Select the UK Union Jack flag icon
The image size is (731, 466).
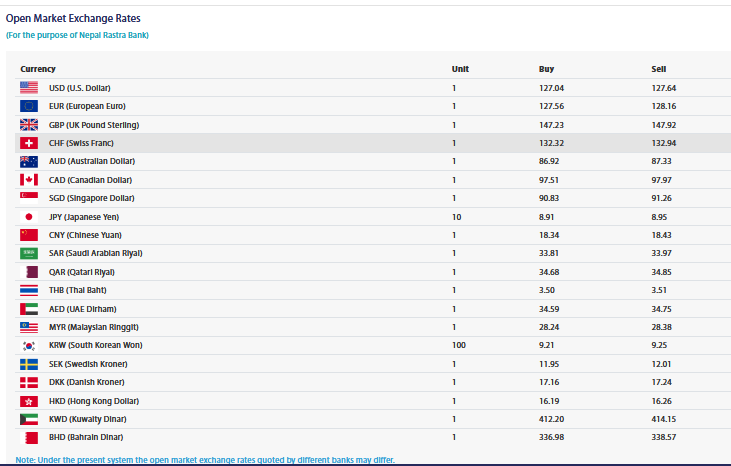click(29, 125)
